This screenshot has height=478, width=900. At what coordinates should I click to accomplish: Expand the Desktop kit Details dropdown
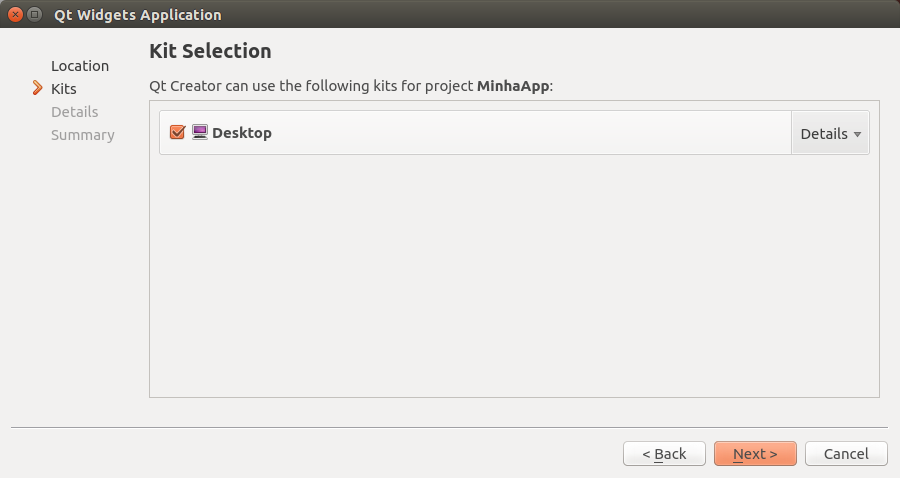(x=830, y=133)
